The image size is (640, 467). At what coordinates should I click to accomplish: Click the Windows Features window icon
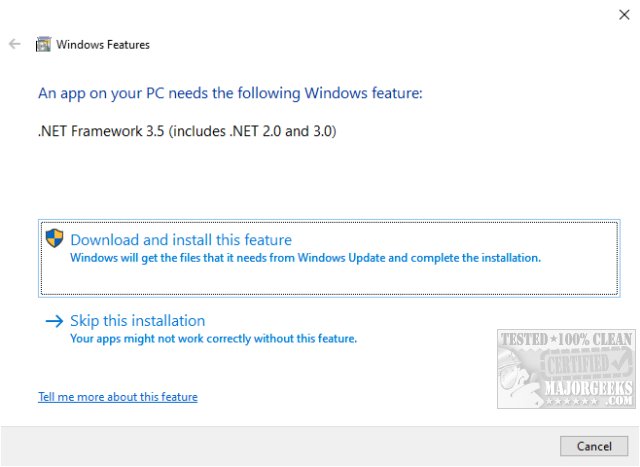(x=43, y=44)
